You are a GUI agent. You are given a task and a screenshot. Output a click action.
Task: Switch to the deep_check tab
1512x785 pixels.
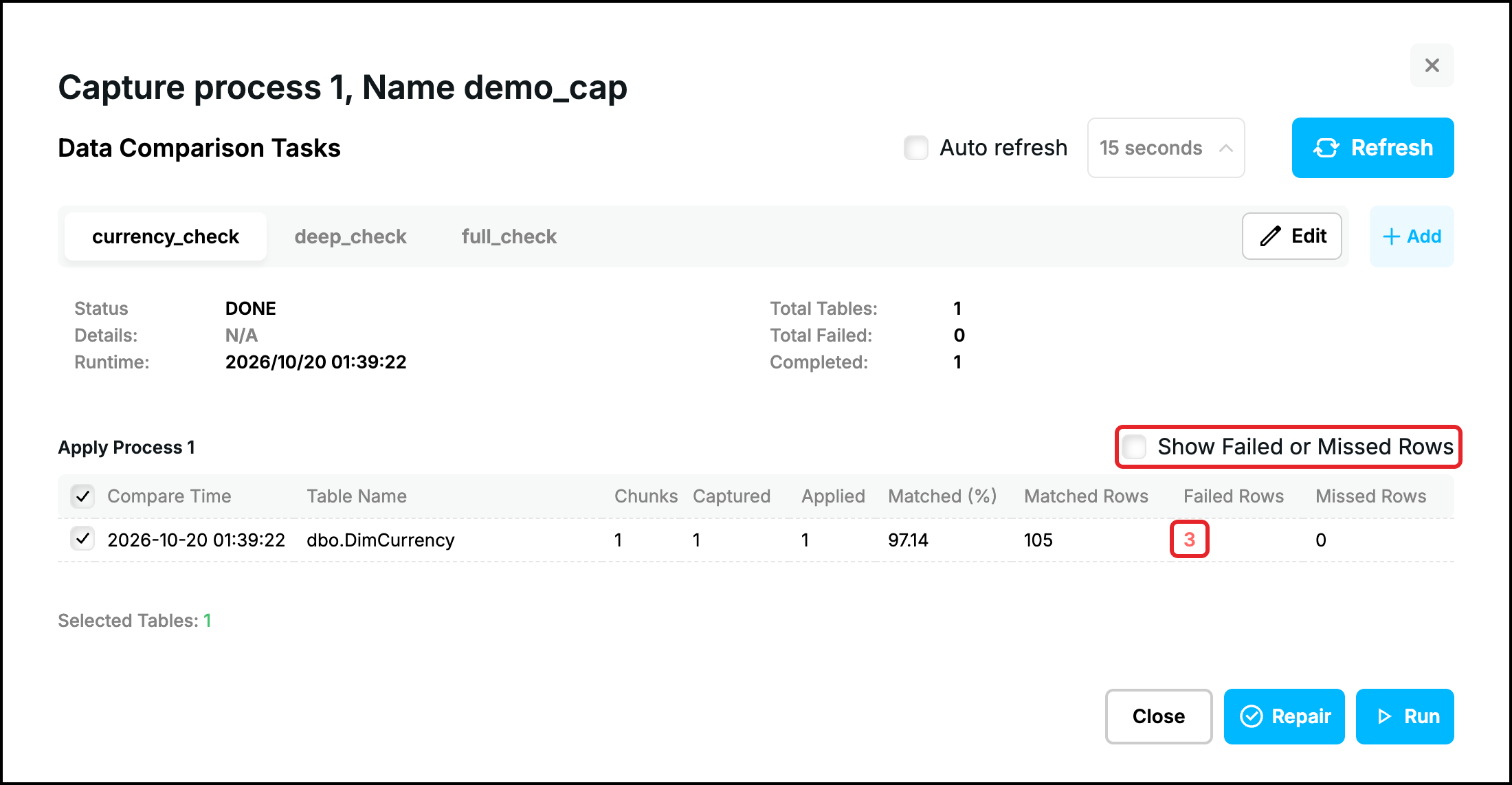350,237
